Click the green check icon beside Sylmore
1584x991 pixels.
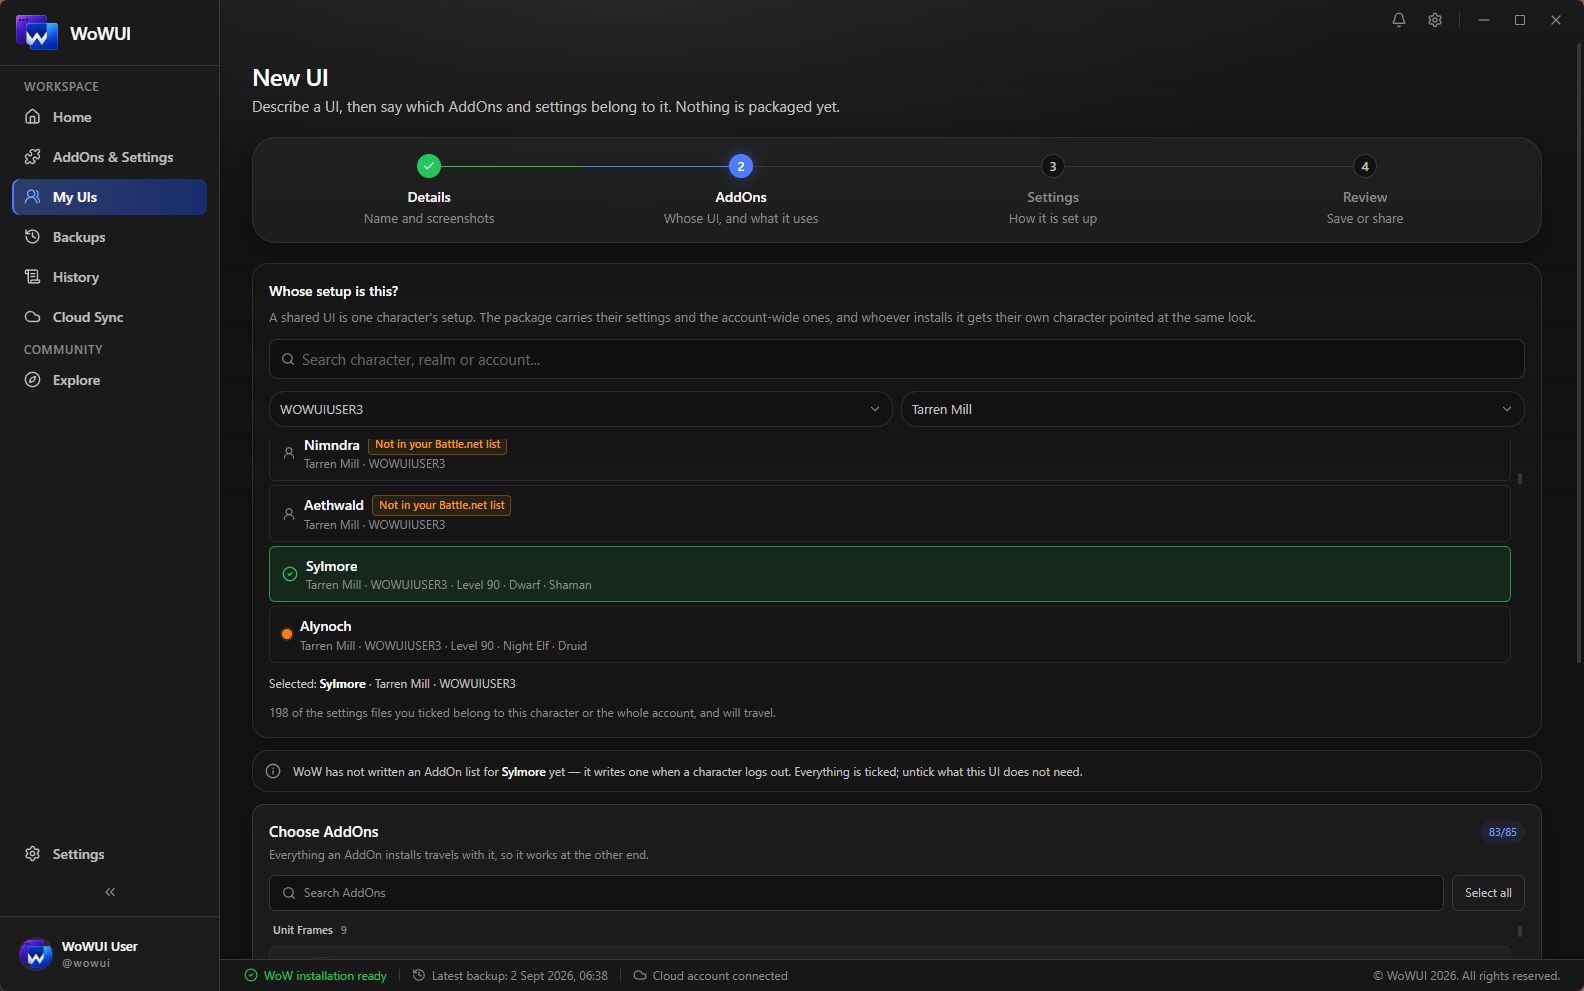click(290, 574)
